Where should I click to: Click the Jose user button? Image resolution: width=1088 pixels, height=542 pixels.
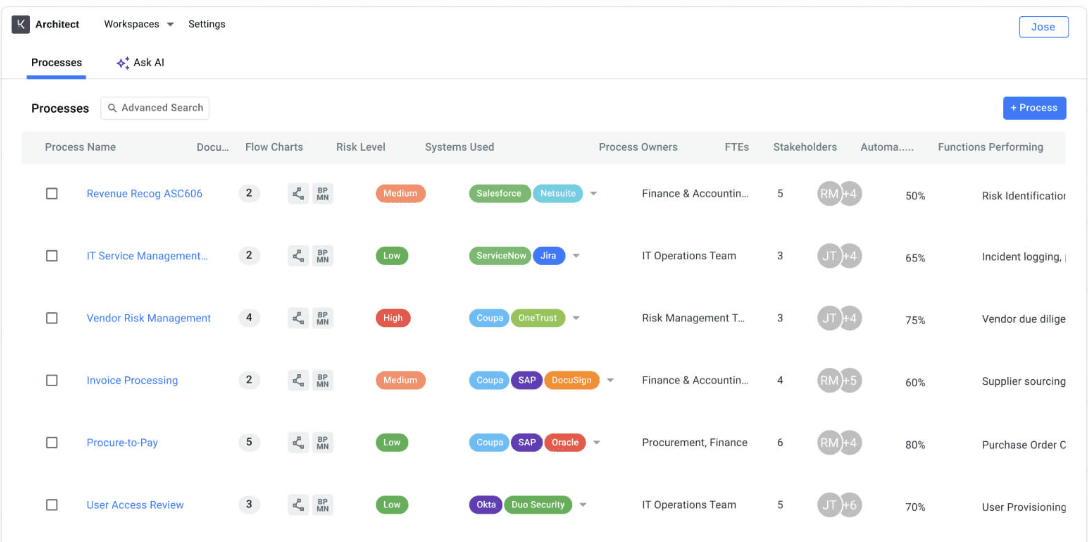pos(1044,27)
